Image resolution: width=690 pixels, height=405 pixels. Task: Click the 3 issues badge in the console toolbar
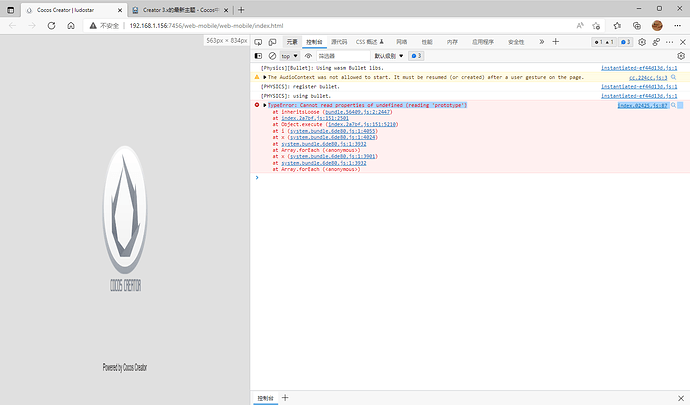pyautogui.click(x=416, y=56)
